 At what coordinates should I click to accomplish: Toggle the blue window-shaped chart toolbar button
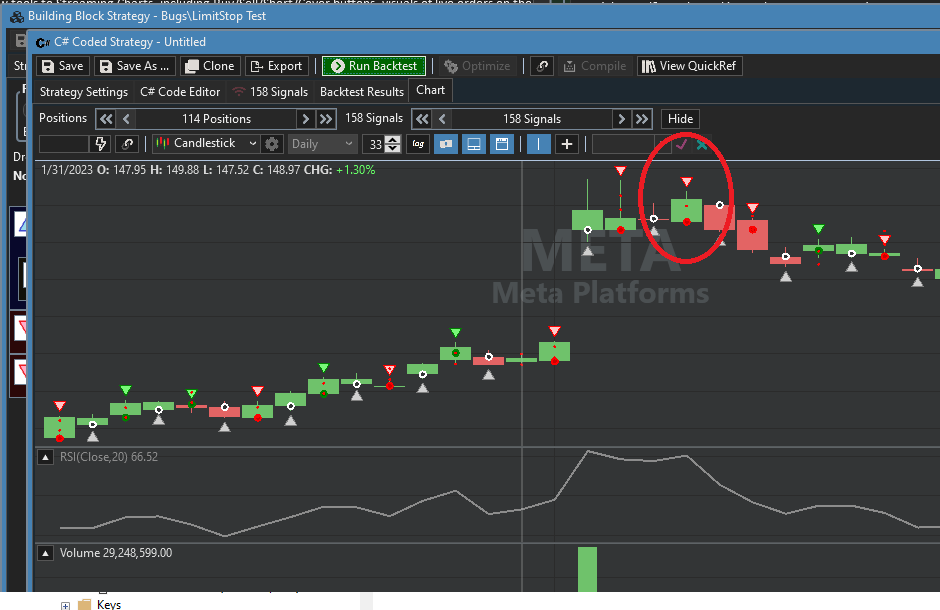[502, 144]
